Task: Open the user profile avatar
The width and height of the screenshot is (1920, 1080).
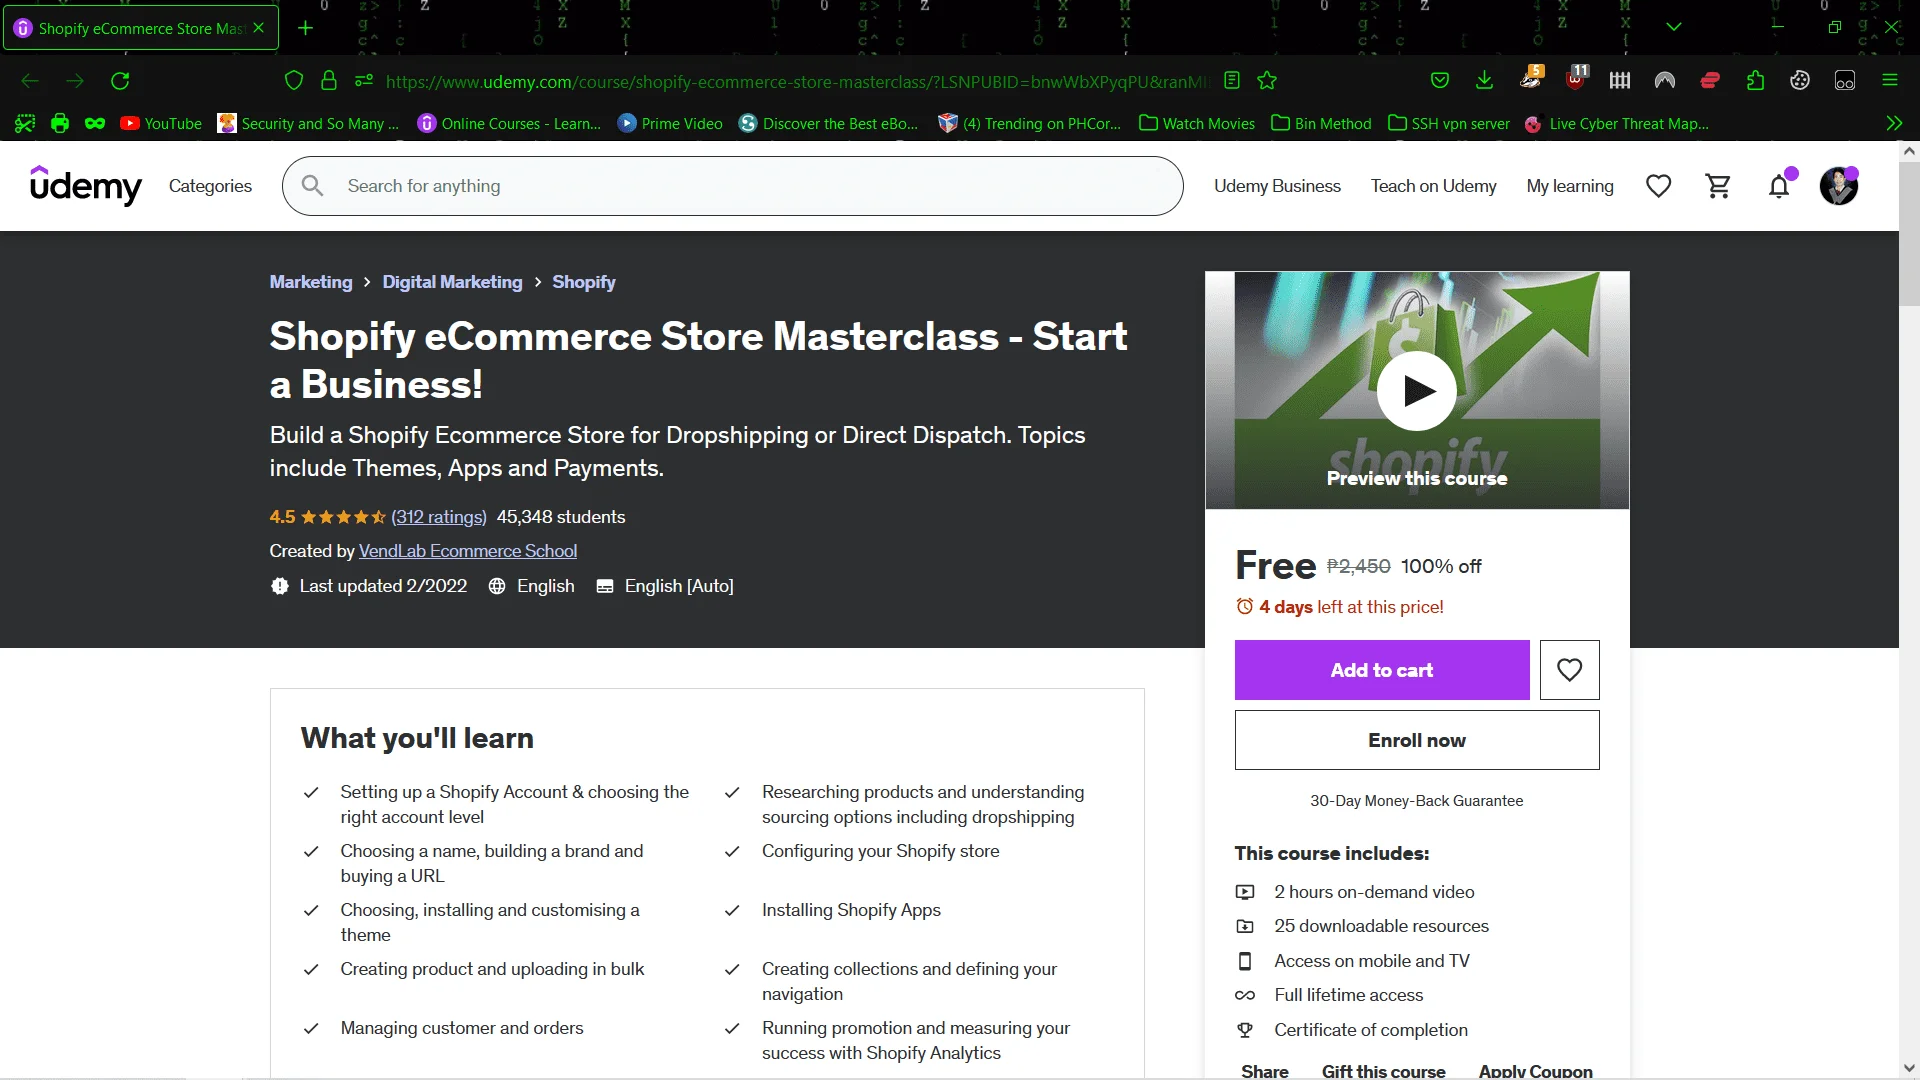Action: (x=1838, y=186)
